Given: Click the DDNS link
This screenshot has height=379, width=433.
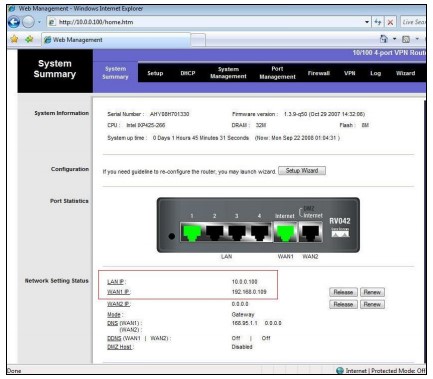Looking at the screenshot, I should click(114, 338).
